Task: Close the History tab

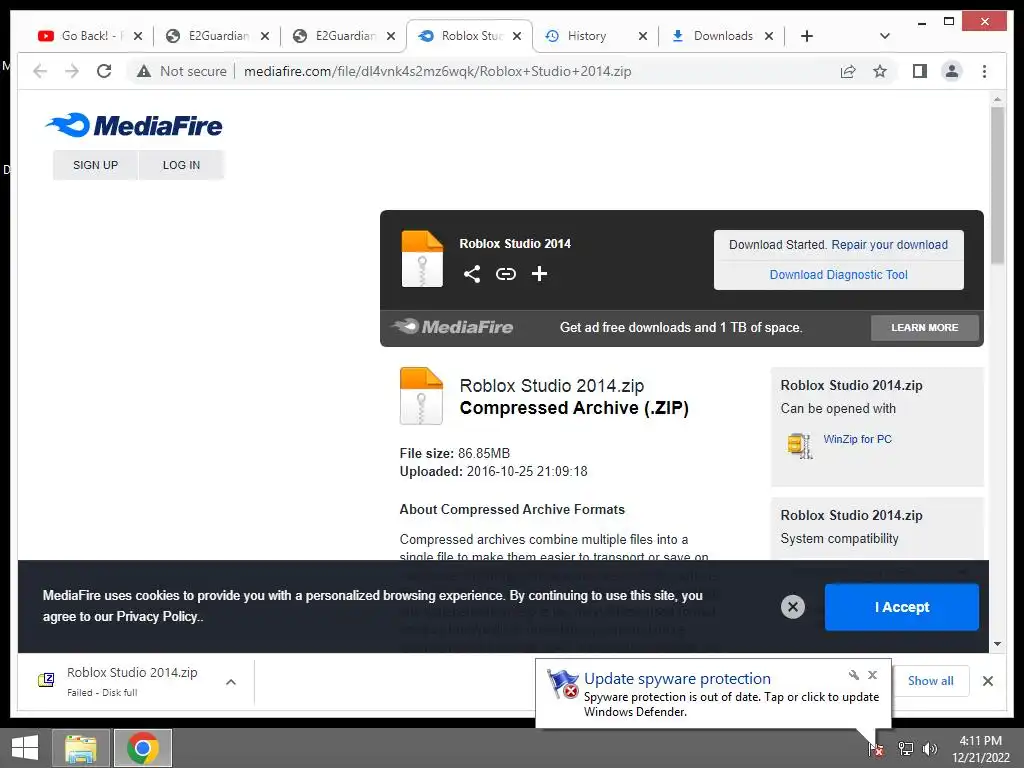Action: point(643,36)
